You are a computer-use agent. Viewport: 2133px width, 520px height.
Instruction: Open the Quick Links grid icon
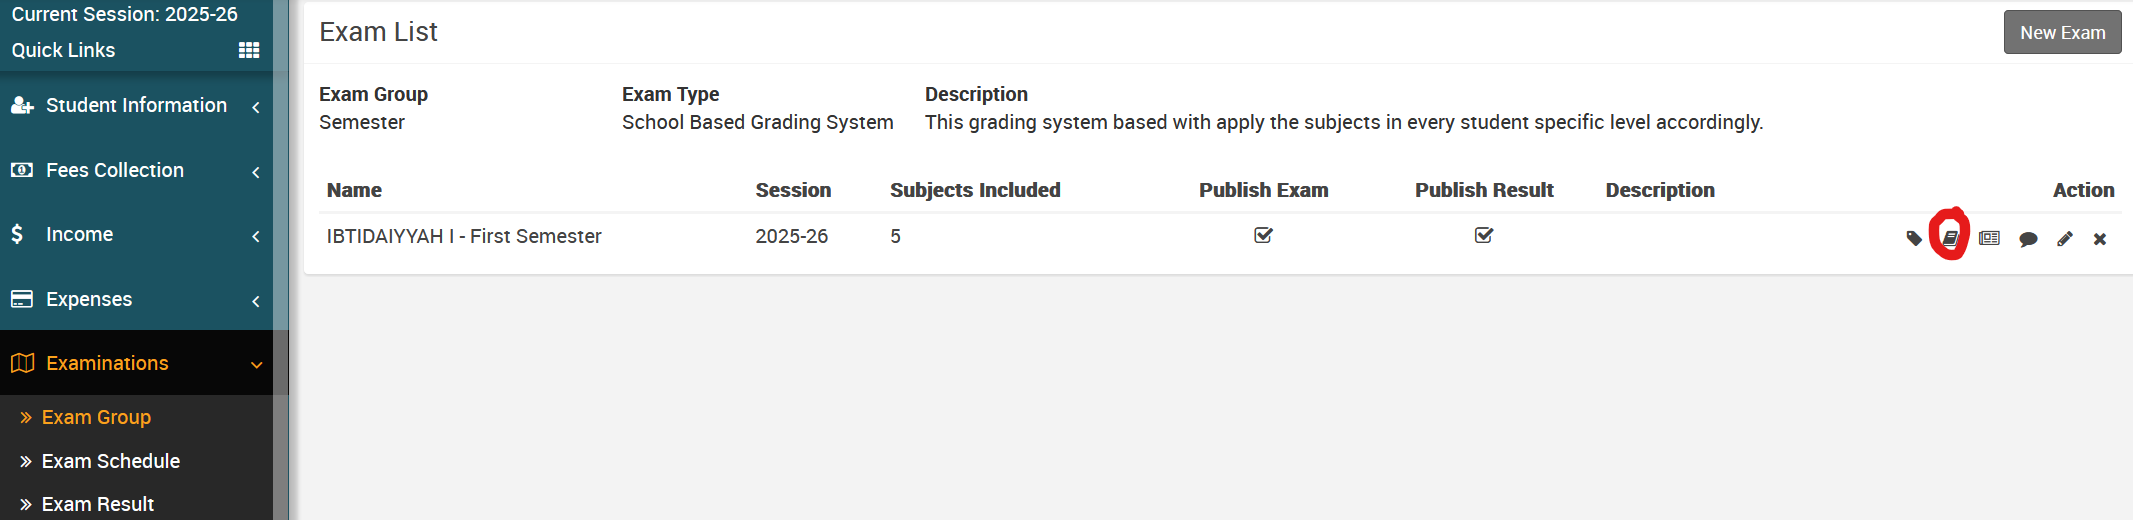click(x=249, y=50)
